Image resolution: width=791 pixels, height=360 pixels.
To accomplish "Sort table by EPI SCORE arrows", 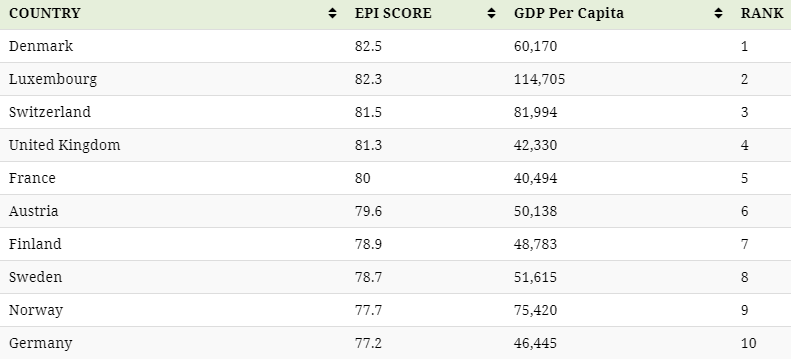I will pyautogui.click(x=491, y=13).
